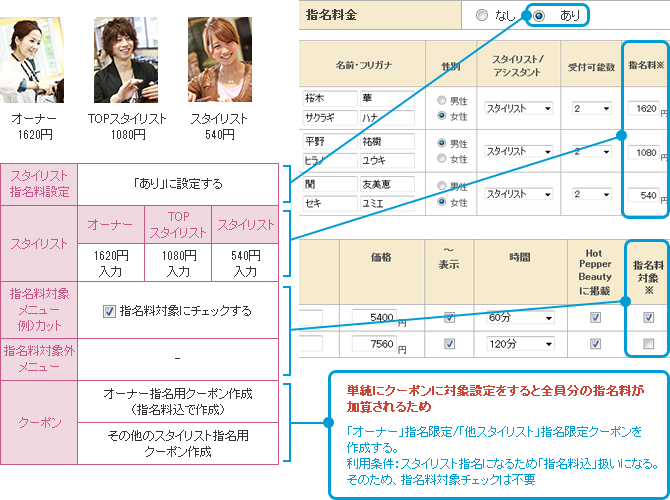Click the 1080 指名料 input field
Image resolution: width=670 pixels, height=500 pixels.
[644, 153]
